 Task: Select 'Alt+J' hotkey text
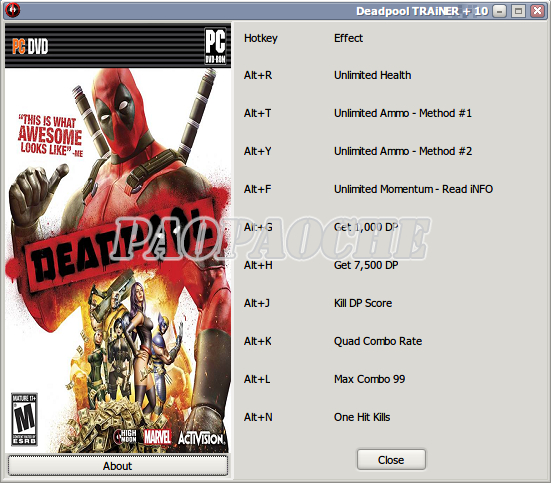point(257,303)
